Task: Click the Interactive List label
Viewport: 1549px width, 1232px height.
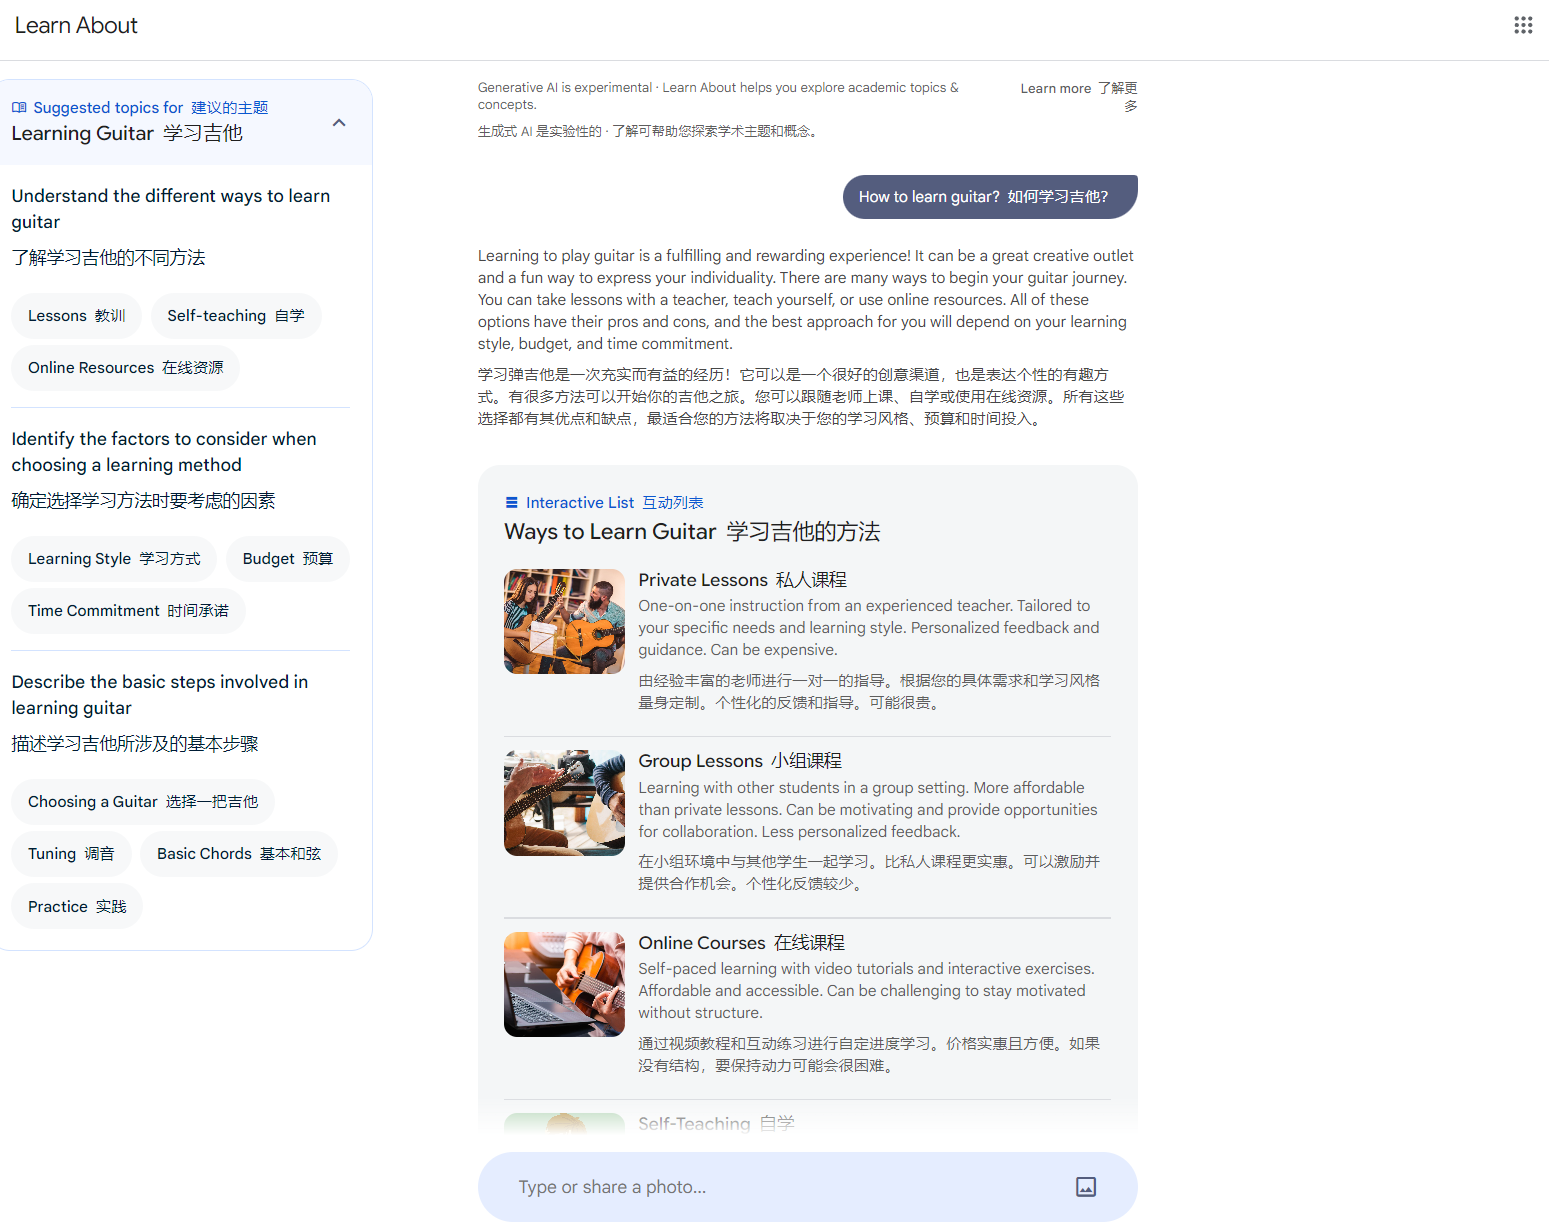Action: click(x=615, y=503)
